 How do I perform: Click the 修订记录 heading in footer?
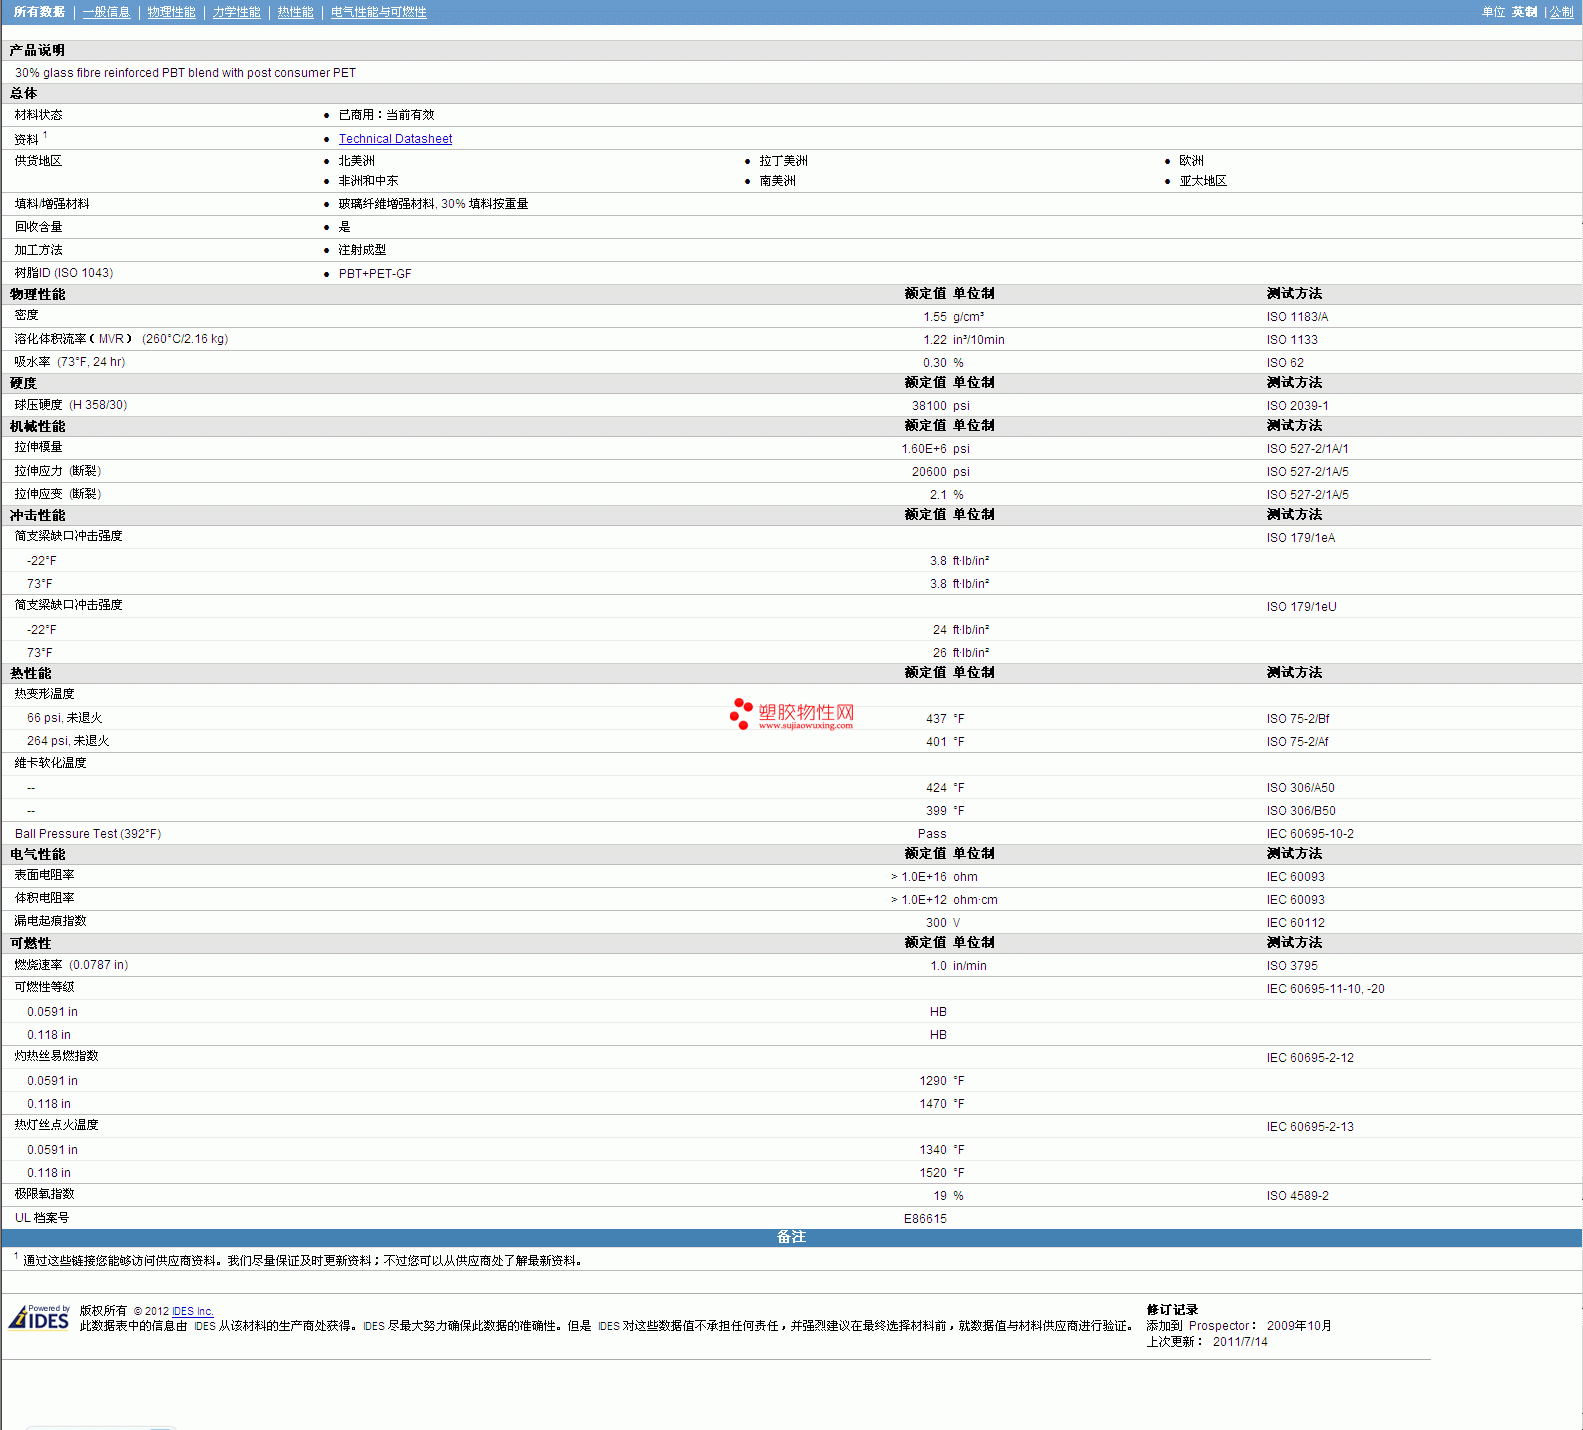[x=1171, y=1310]
